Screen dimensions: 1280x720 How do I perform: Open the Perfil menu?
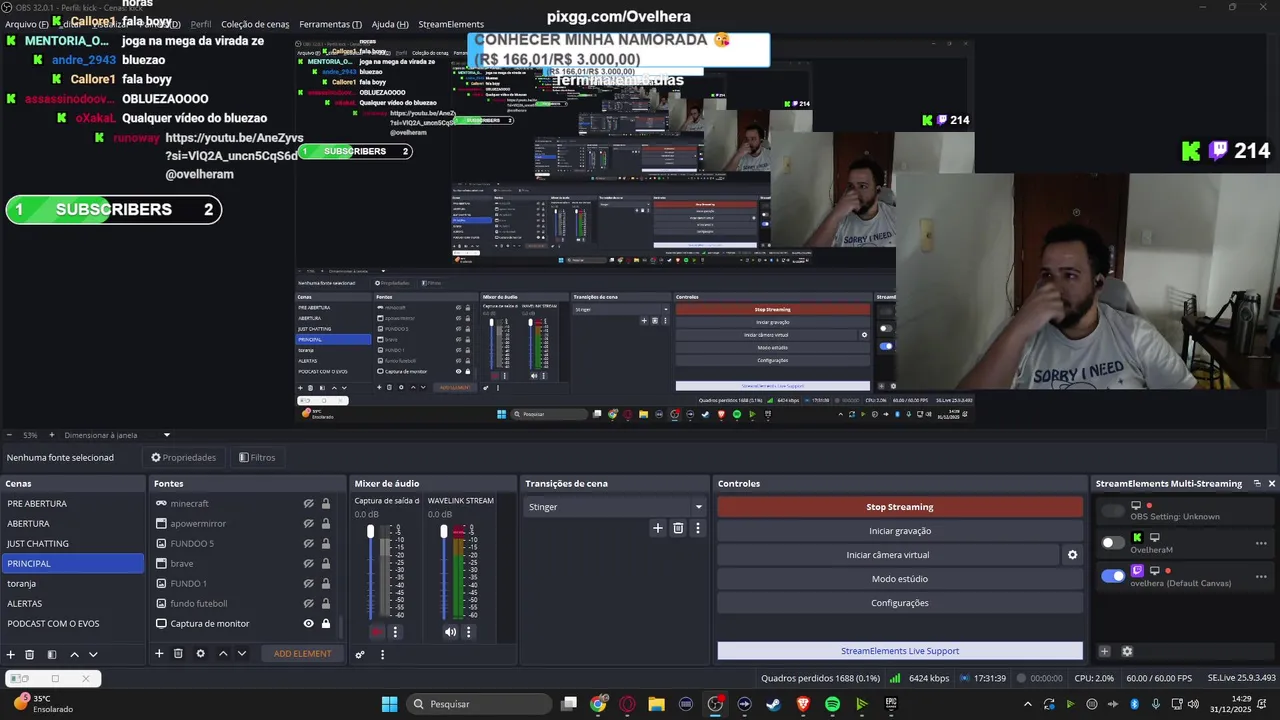click(x=201, y=24)
